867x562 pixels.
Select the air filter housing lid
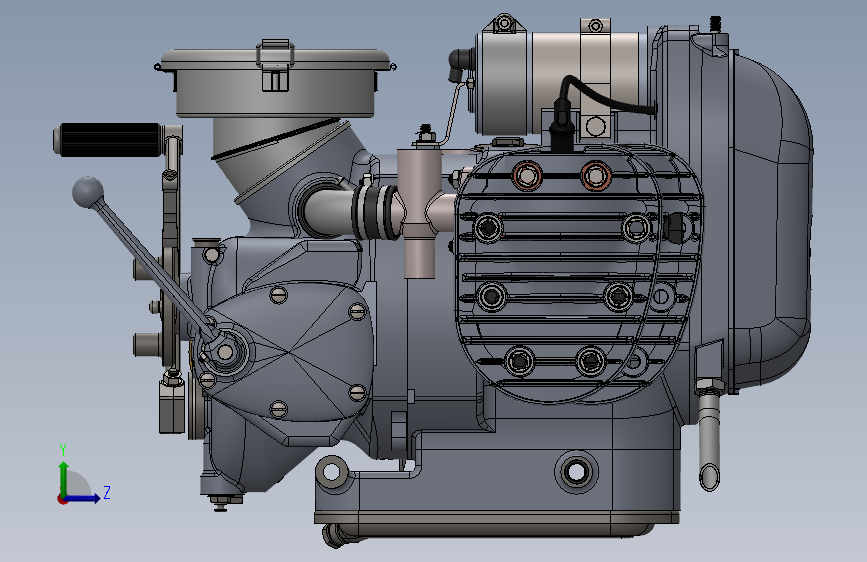click(275, 60)
